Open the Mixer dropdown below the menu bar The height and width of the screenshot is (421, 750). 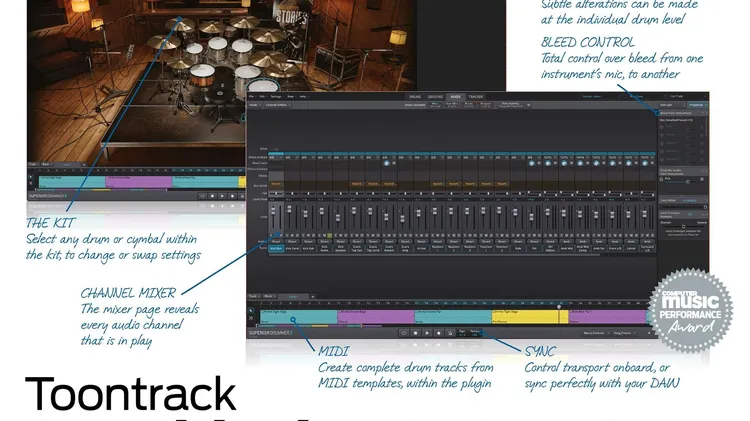(x=254, y=105)
